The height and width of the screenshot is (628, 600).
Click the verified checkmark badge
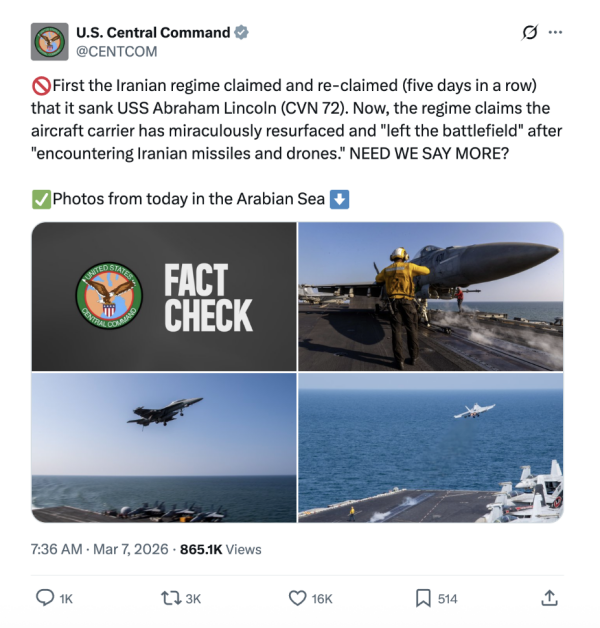pos(241,33)
